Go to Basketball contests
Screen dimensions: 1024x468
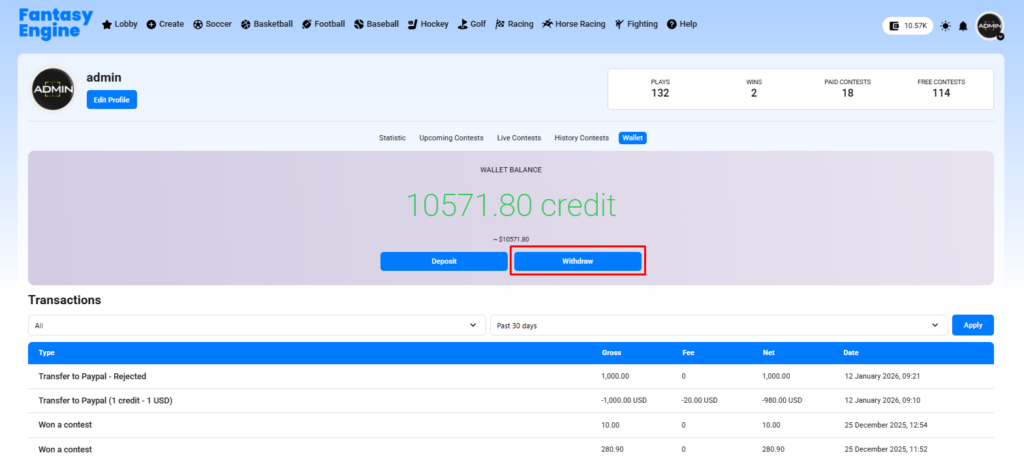pos(268,24)
